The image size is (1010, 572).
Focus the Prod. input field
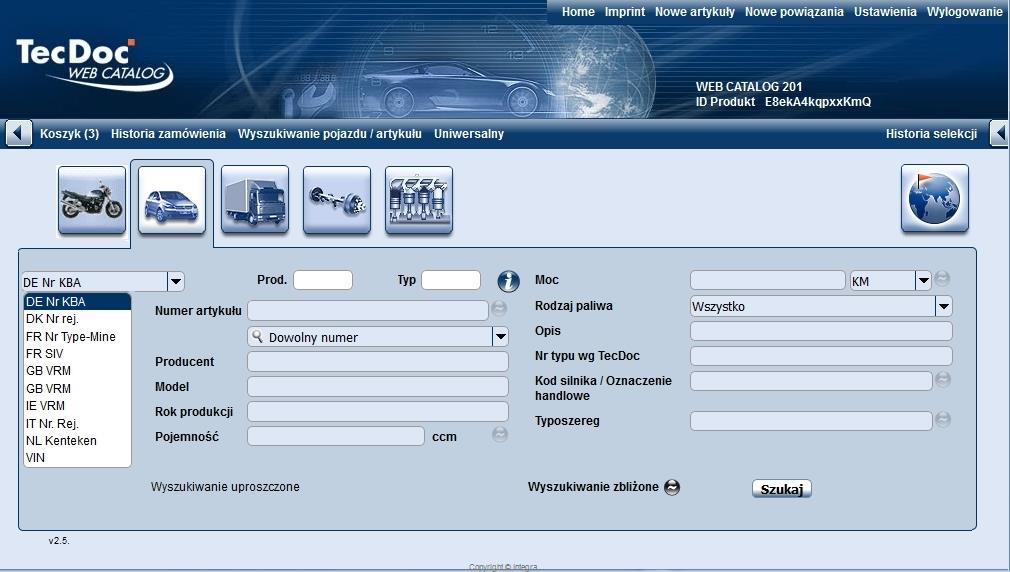[323, 280]
